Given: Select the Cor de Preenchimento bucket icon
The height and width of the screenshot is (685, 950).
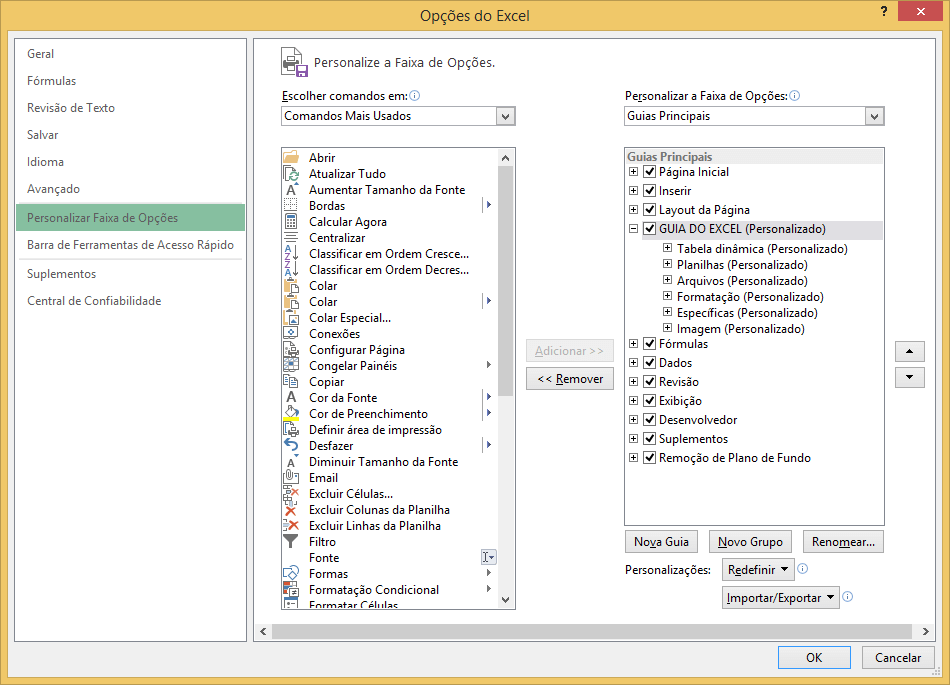Looking at the screenshot, I should tap(291, 414).
